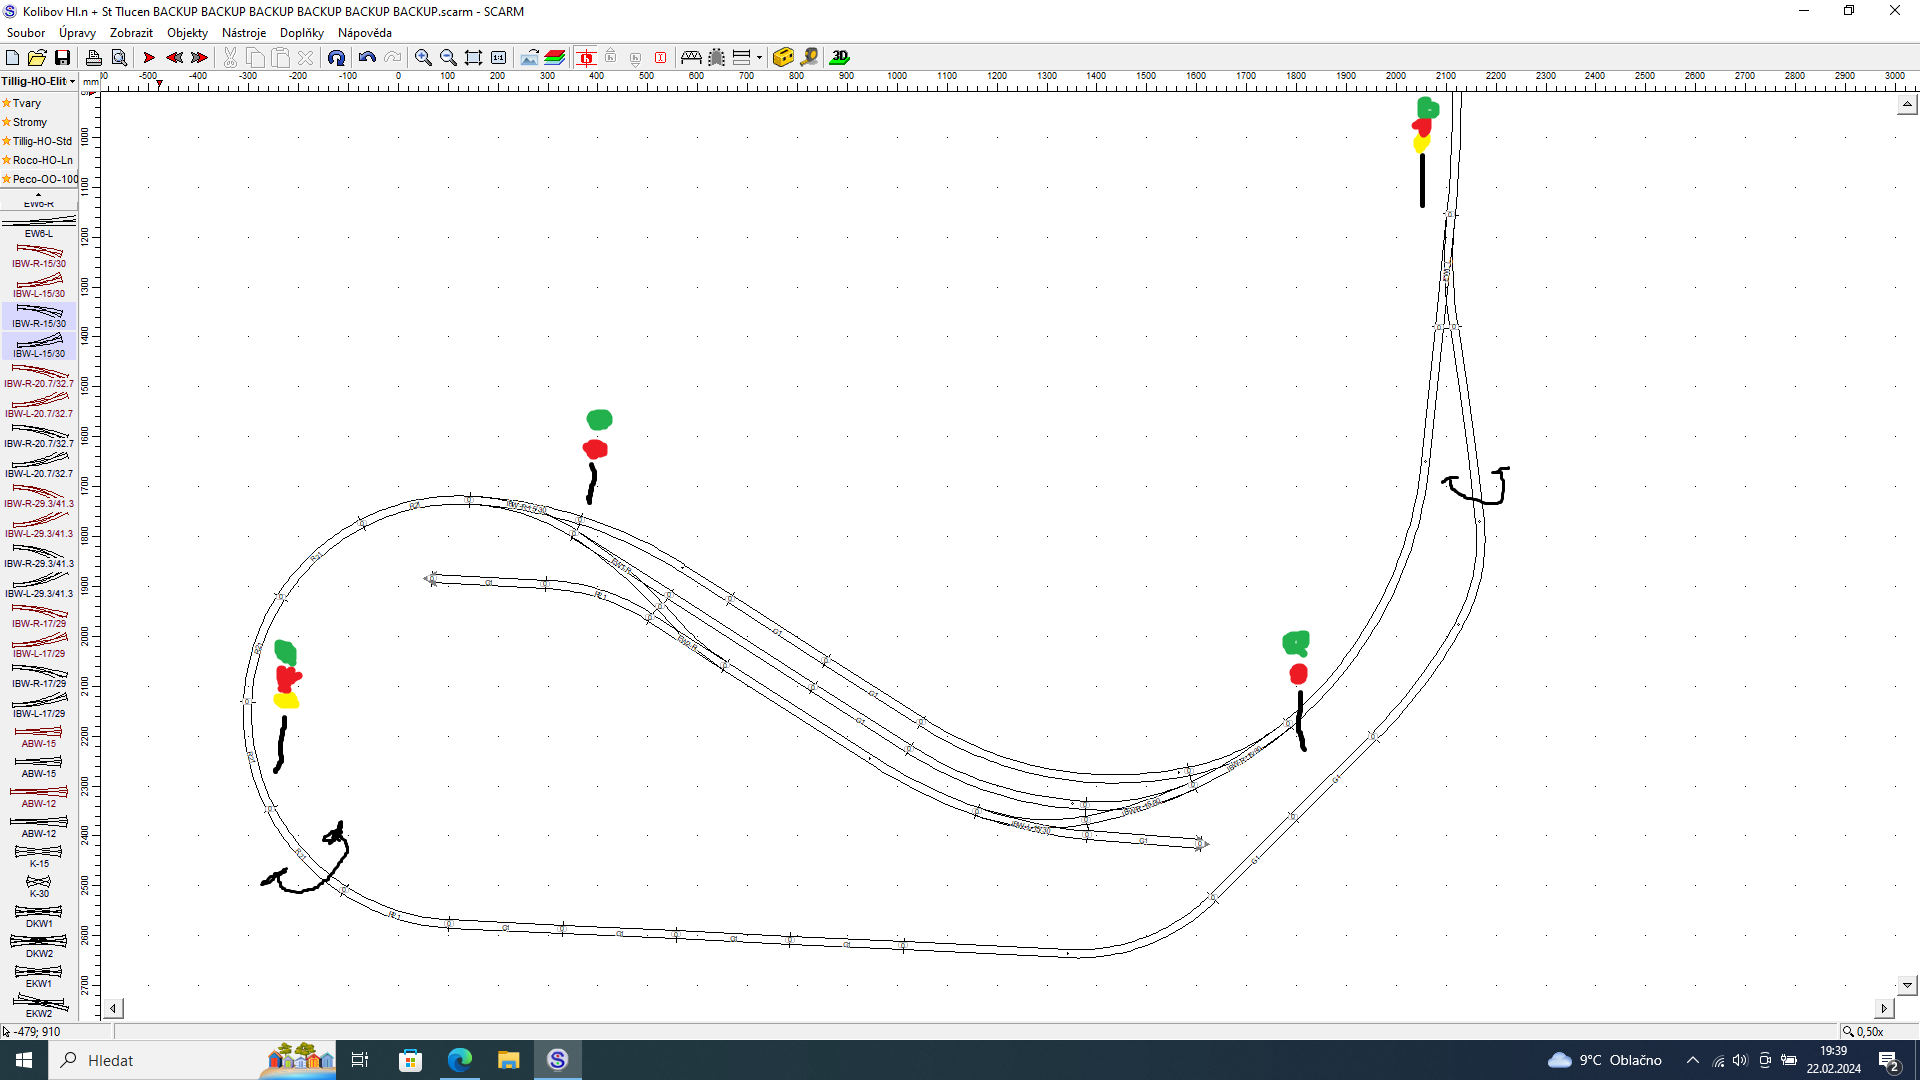Screen dimensions: 1920x1080
Task: Click the Print icon
Action: [93, 58]
